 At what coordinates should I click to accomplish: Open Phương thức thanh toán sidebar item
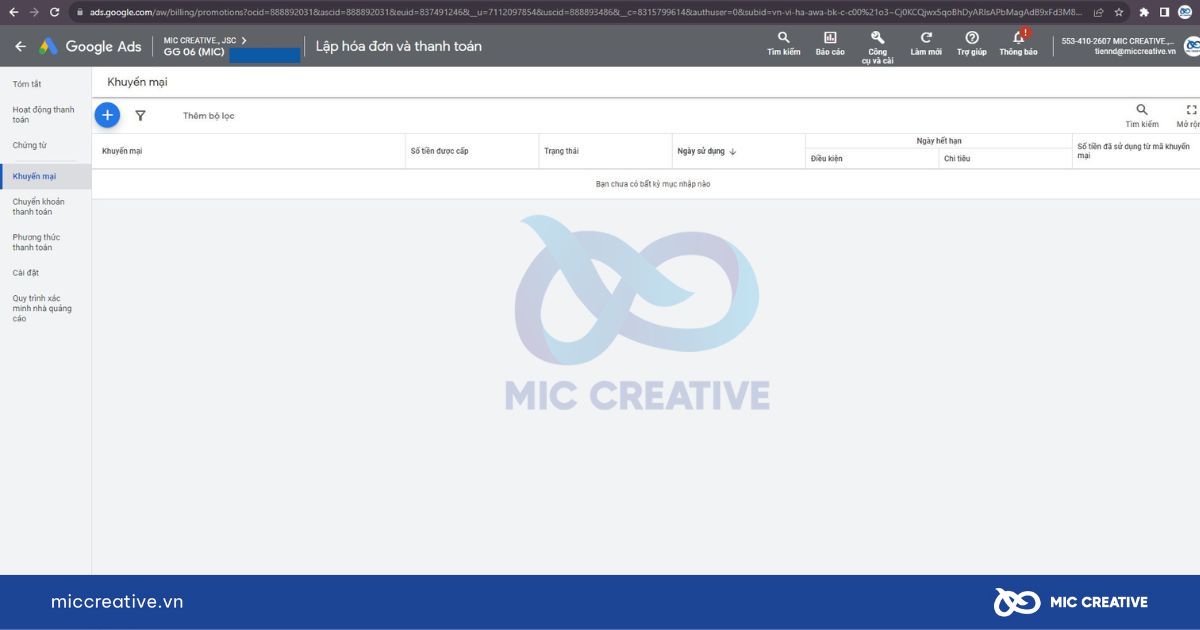pyautogui.click(x=36, y=242)
